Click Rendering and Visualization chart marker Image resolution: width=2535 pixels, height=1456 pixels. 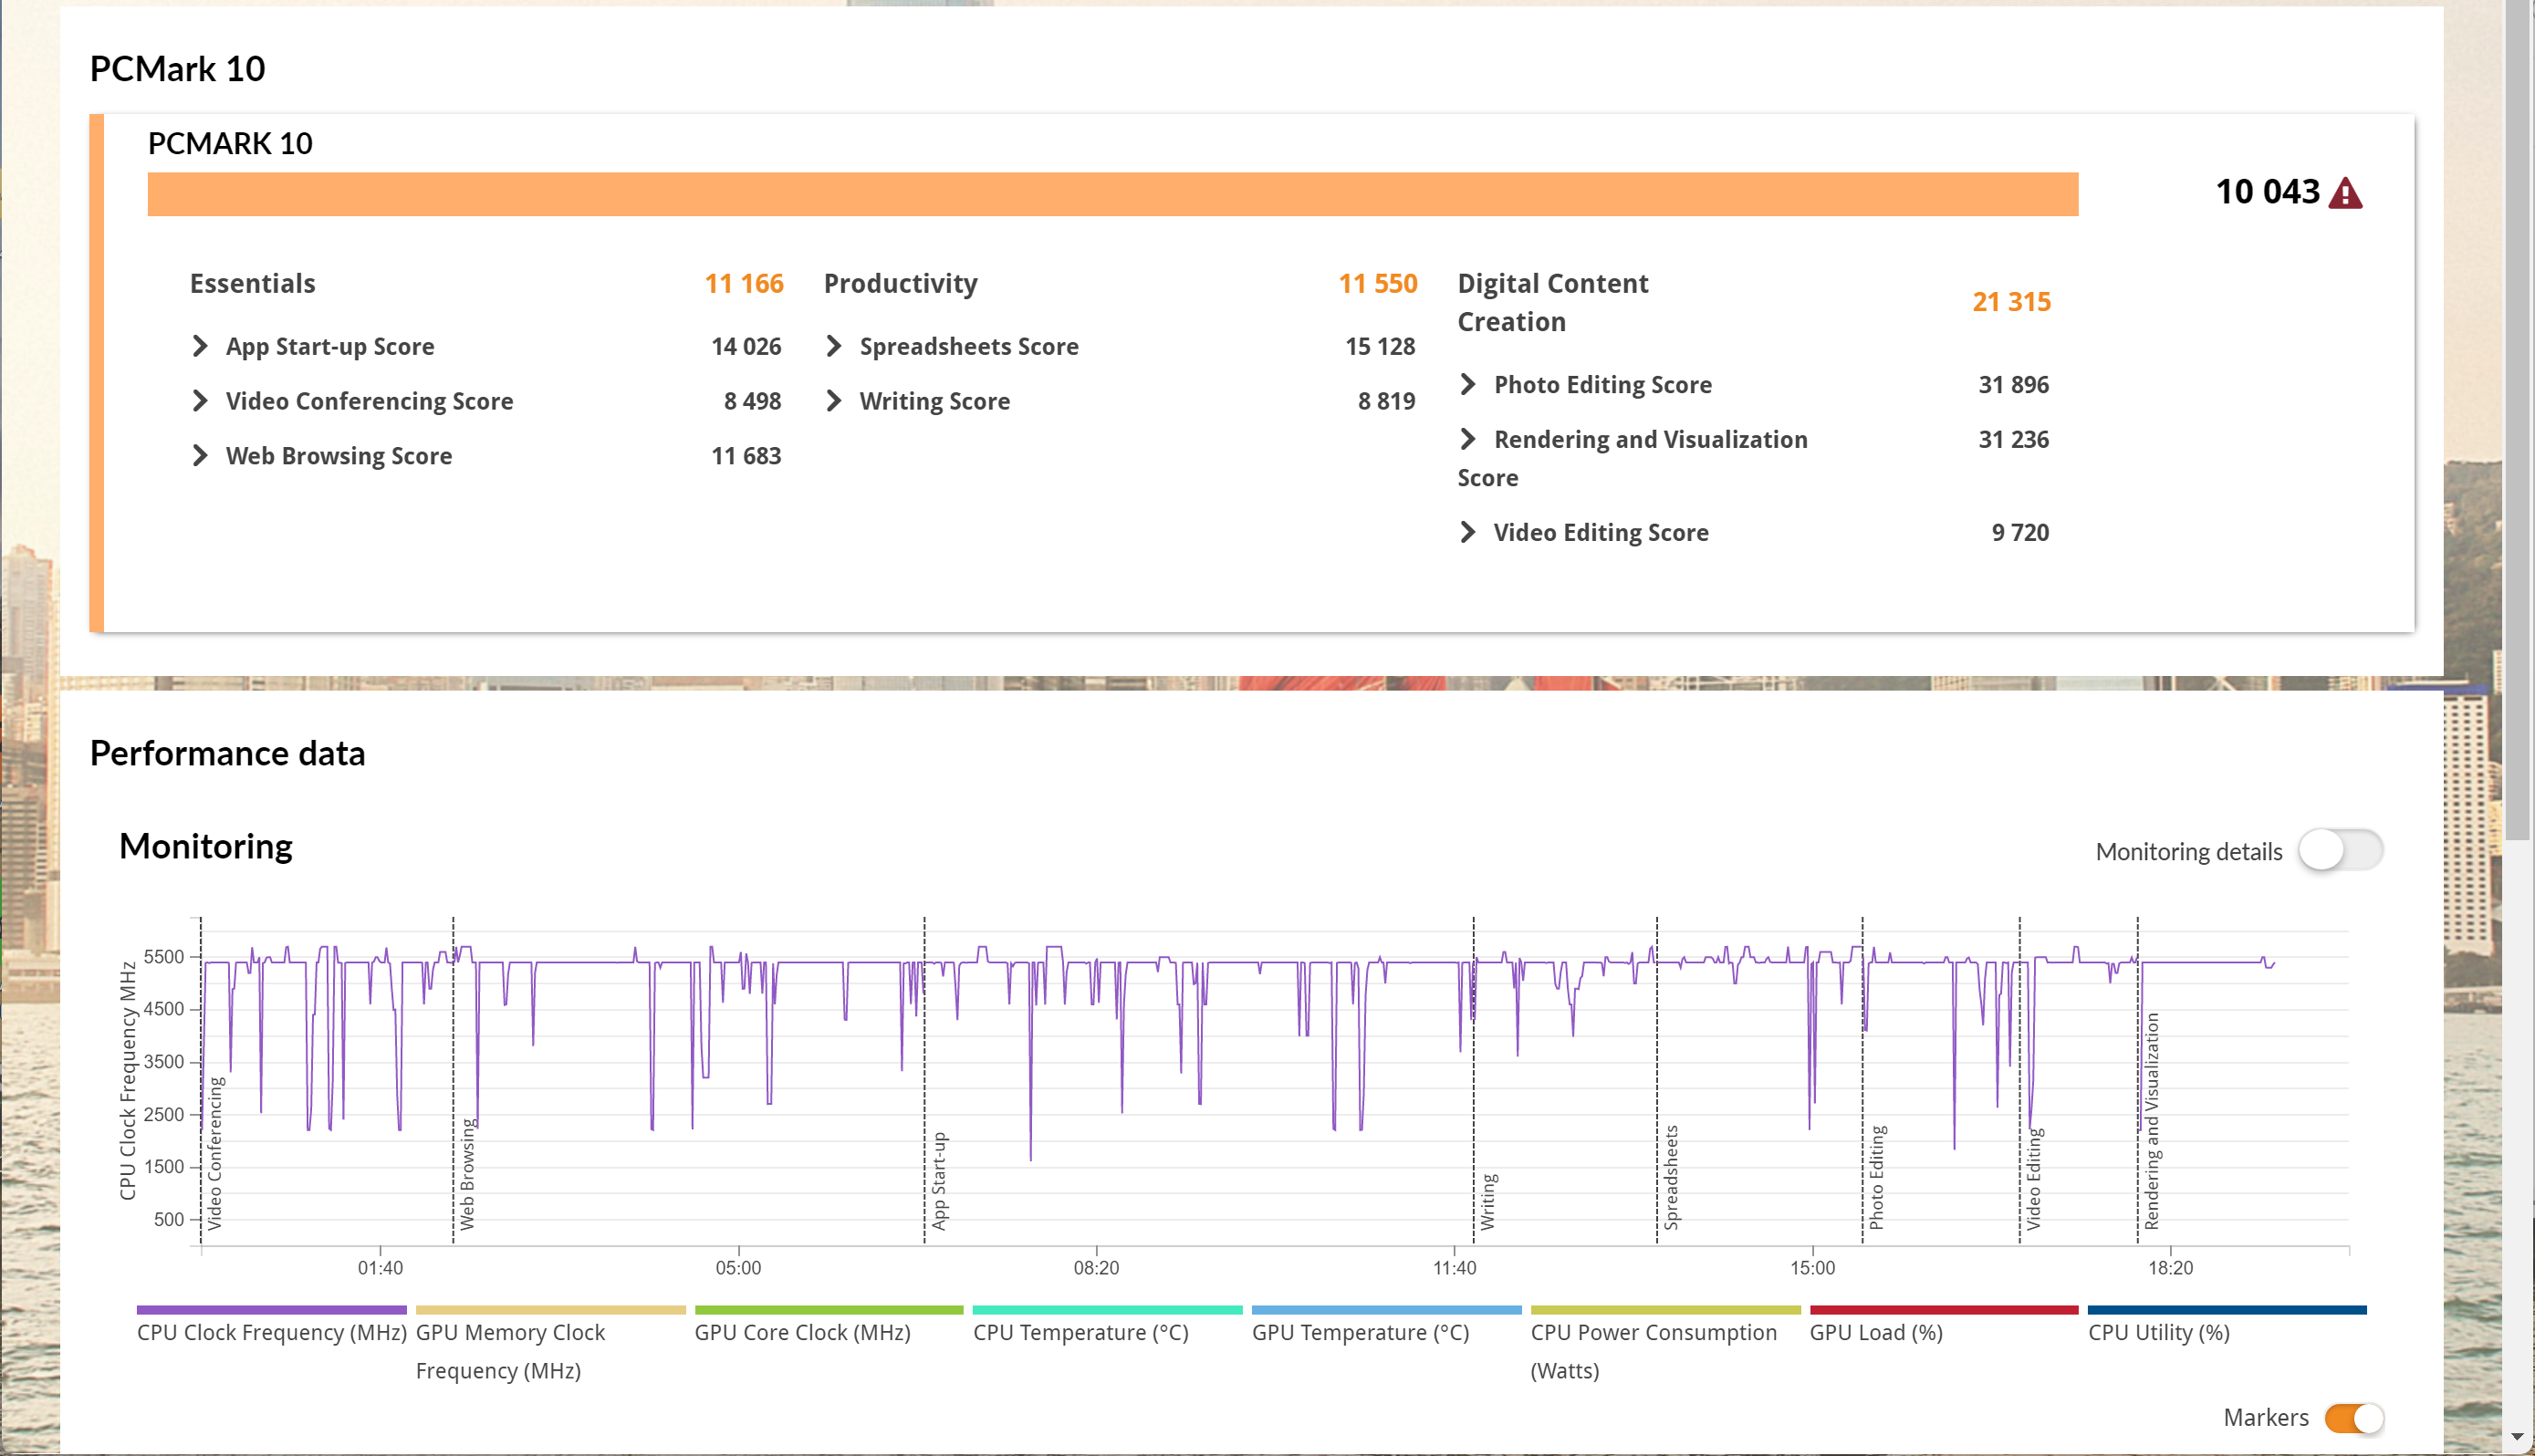point(2152,1121)
